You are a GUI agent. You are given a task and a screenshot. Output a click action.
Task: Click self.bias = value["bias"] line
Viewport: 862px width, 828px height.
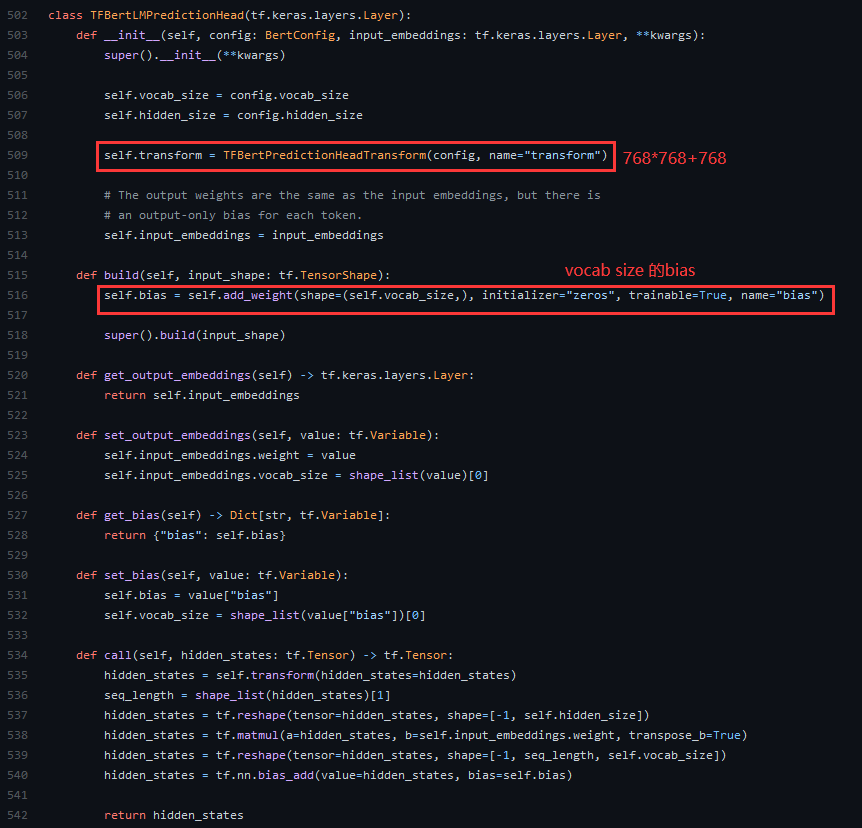191,595
